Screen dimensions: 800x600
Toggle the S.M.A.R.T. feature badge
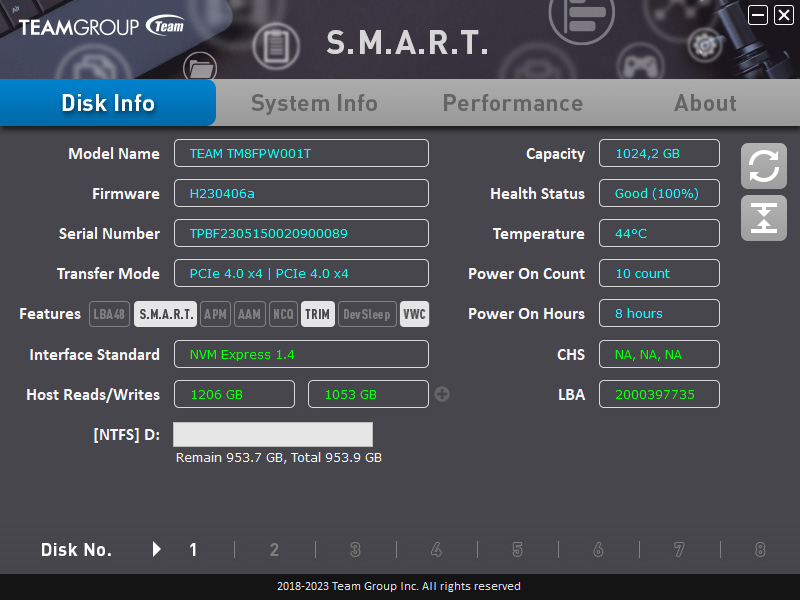pos(164,313)
